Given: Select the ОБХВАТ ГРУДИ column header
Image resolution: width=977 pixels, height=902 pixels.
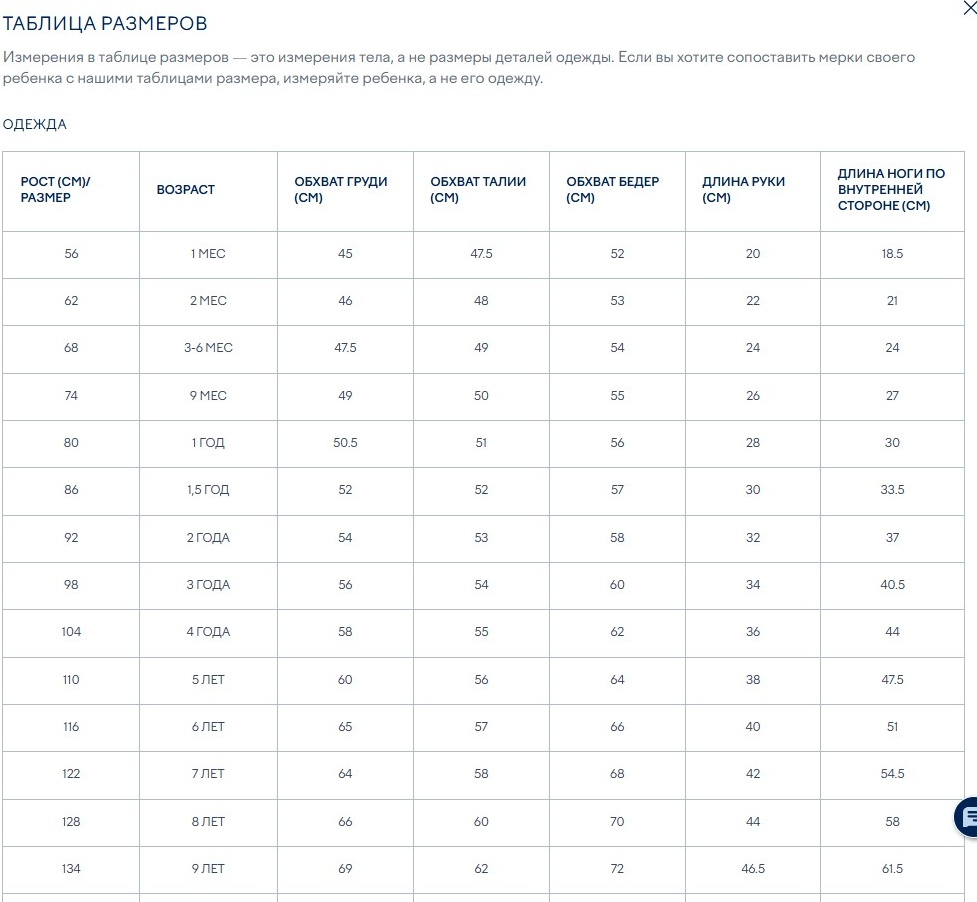Looking at the screenshot, I should tap(345, 191).
